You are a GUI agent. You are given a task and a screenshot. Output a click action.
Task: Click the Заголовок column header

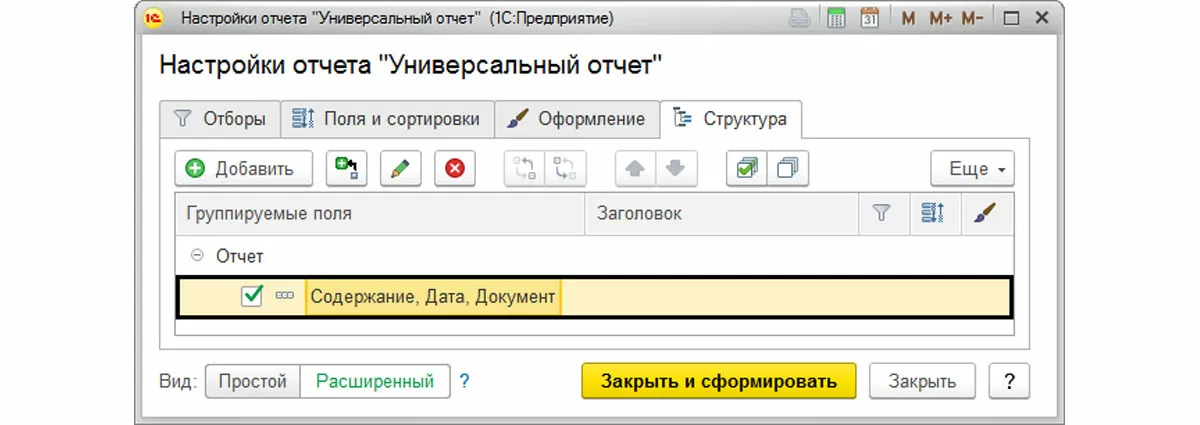coord(722,213)
